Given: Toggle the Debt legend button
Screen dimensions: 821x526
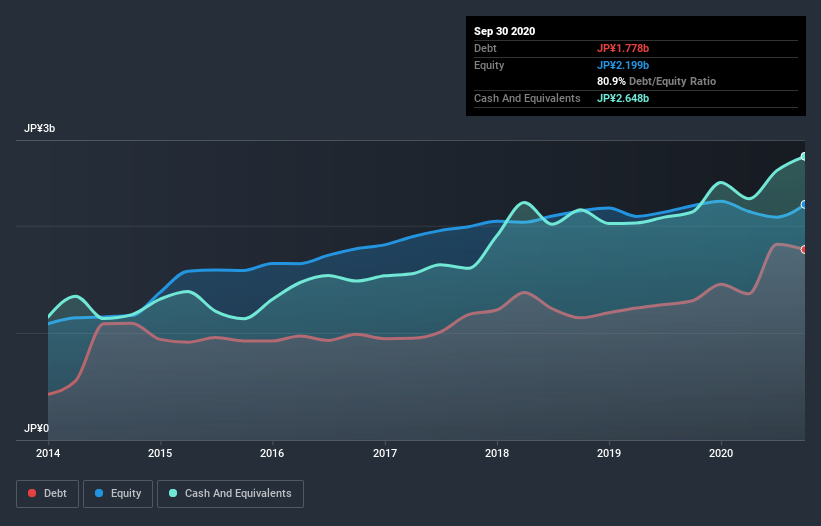Looking at the screenshot, I should [47, 494].
